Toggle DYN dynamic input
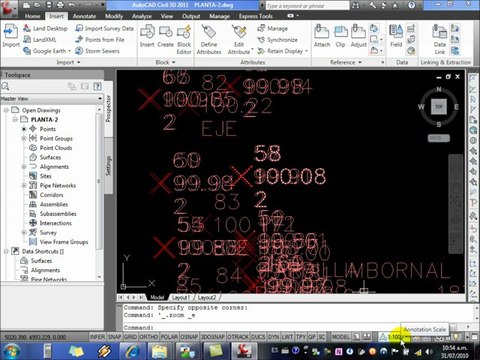This screenshot has height=360, width=480. (x=273, y=337)
